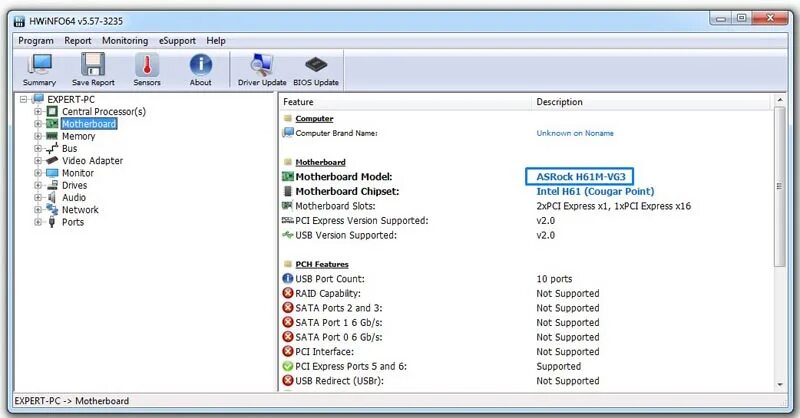Click the Memory module icon in tree
Screen dimensions: 800x418
coord(52,136)
